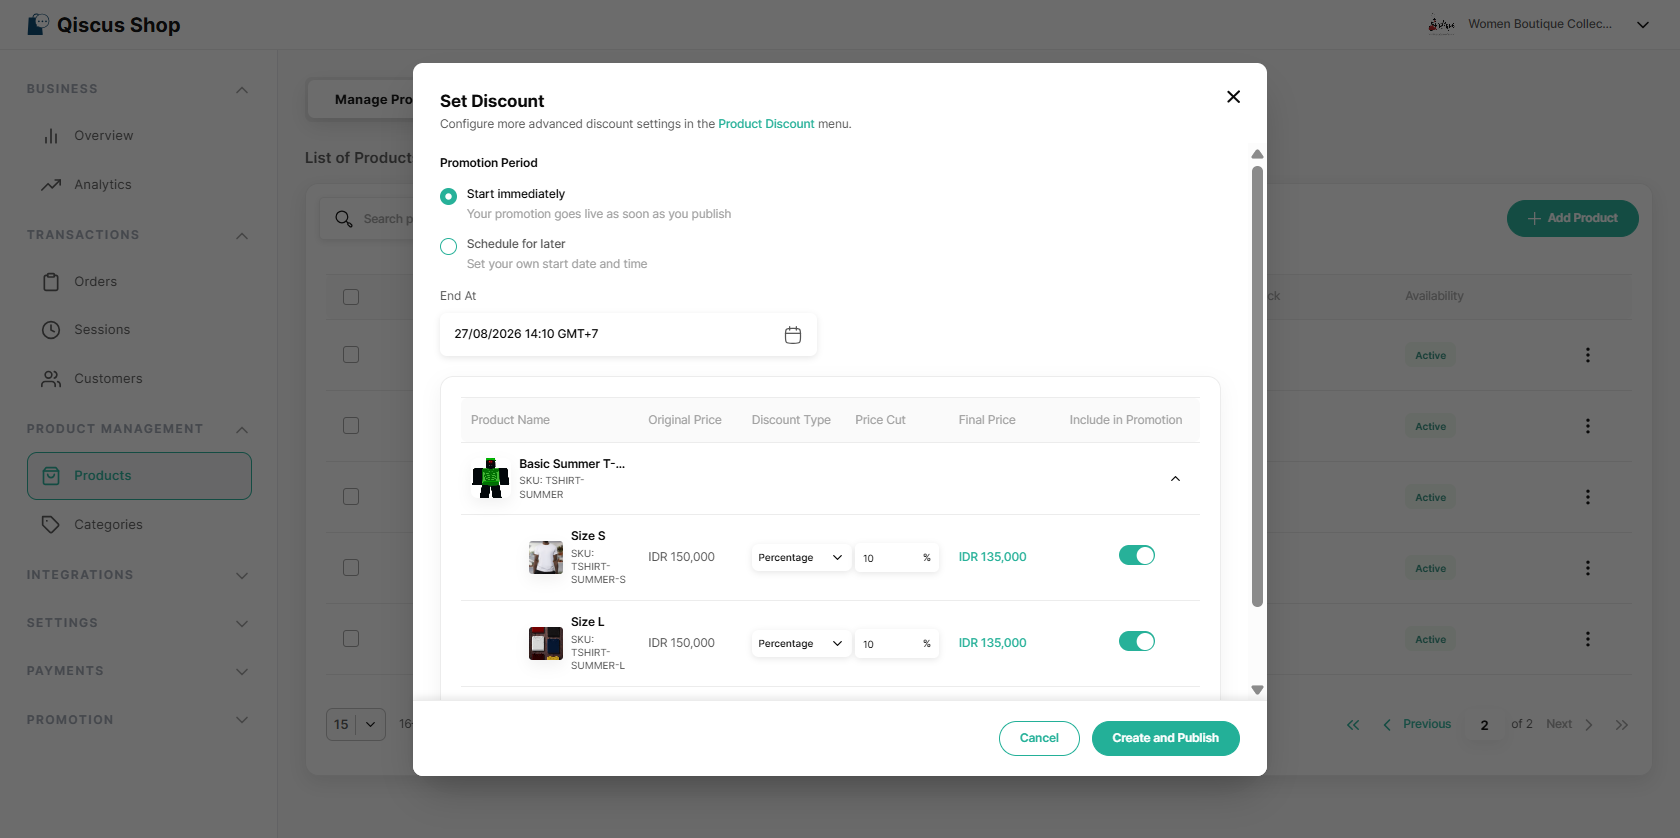The image size is (1680, 838).
Task: Click the Create and Publish button
Action: [x=1166, y=738]
